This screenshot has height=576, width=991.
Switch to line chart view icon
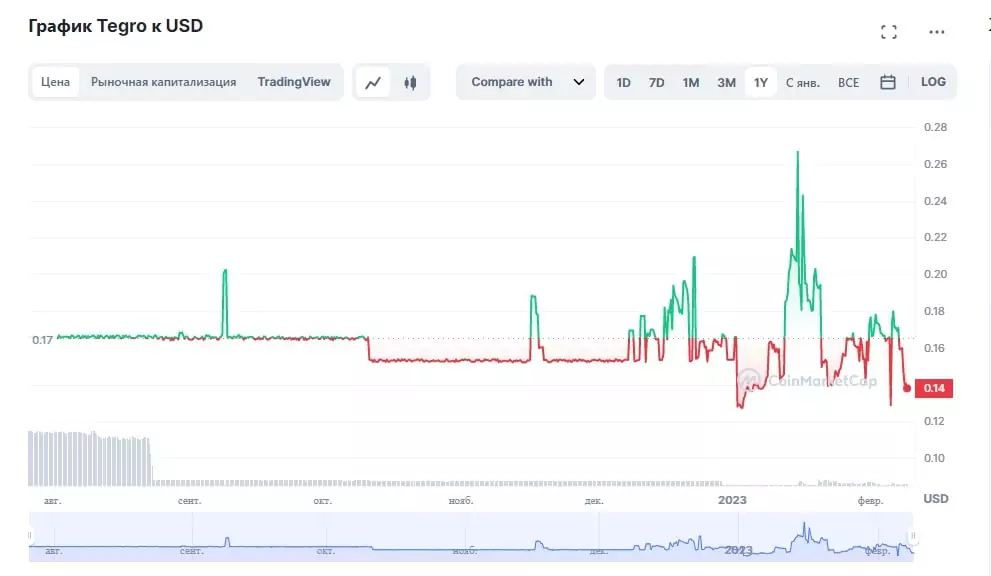pyautogui.click(x=373, y=83)
